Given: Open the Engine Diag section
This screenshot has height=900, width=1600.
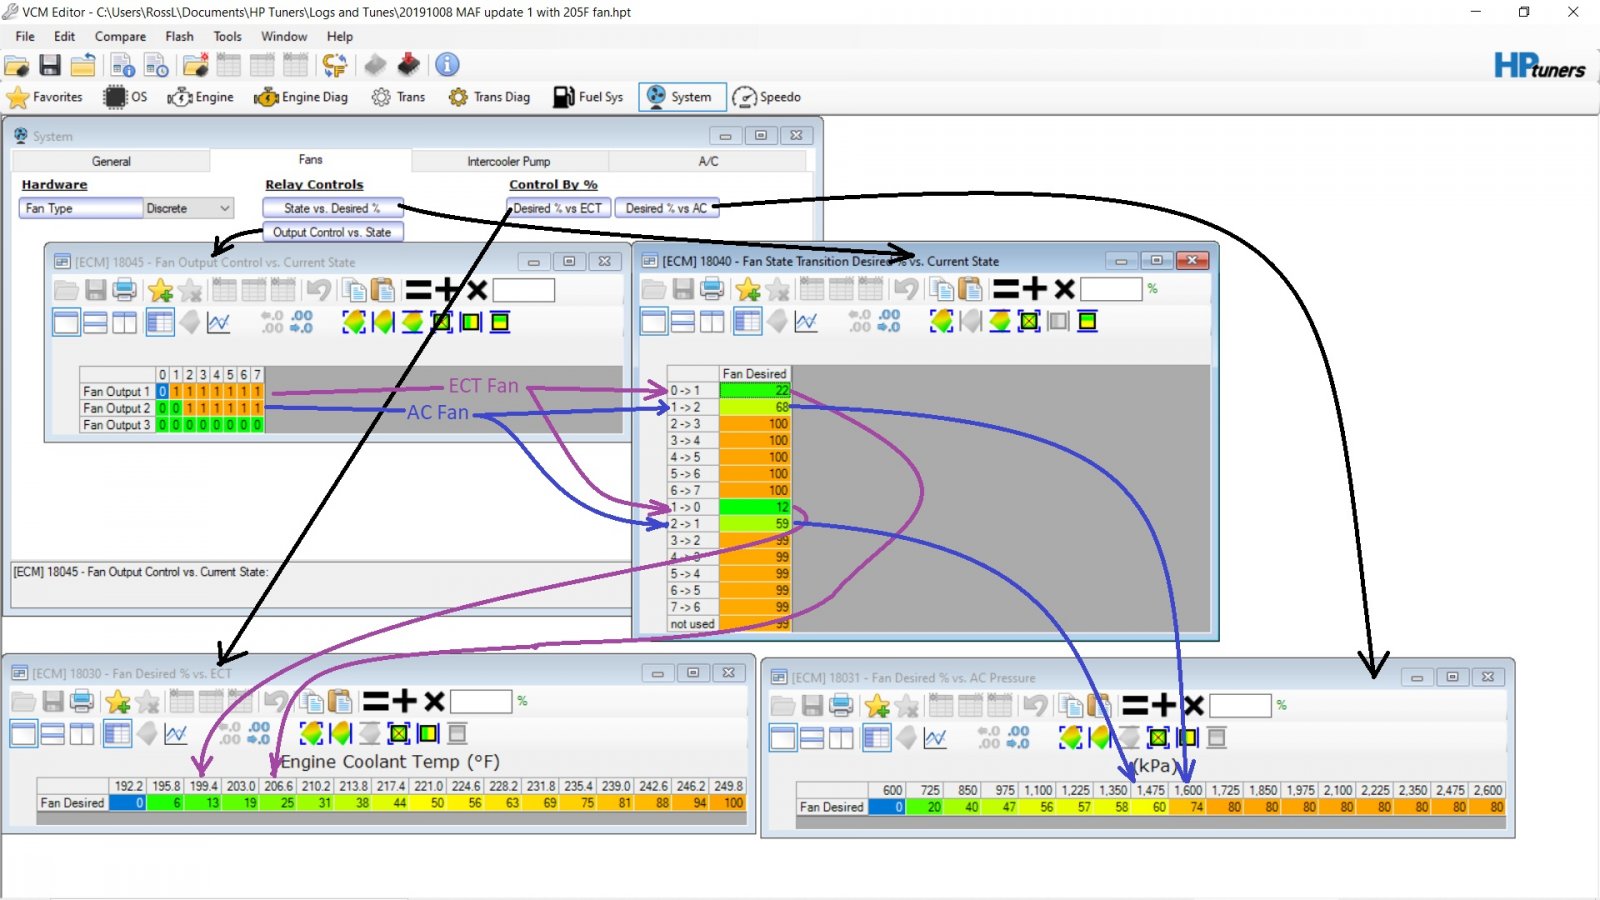Looking at the screenshot, I should (x=301, y=97).
